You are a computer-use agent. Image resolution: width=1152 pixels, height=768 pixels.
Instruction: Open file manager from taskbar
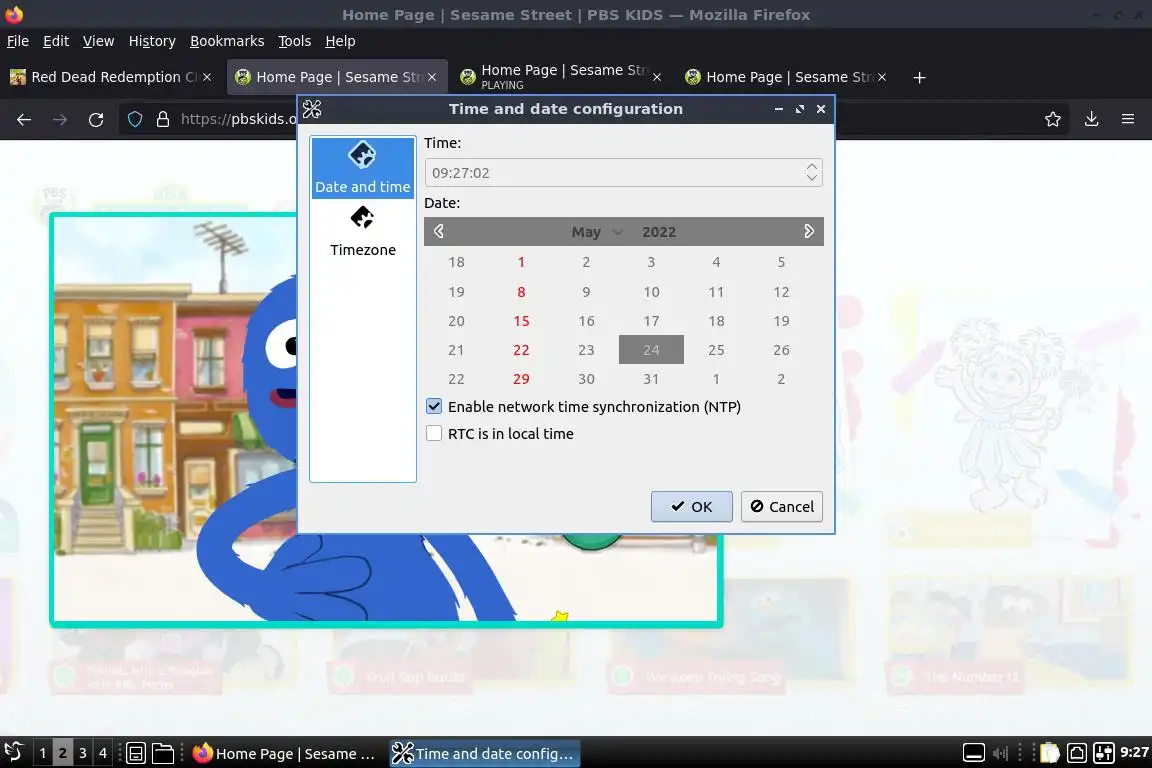click(x=162, y=753)
